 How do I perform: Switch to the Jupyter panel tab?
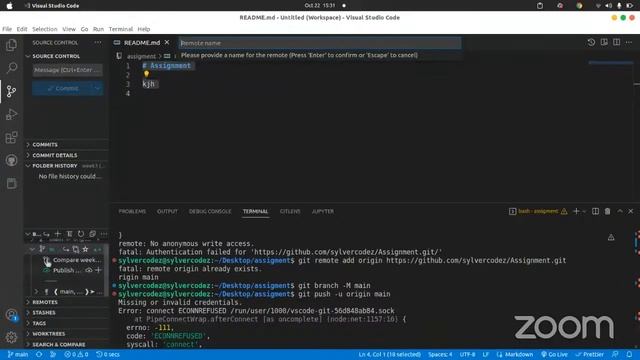click(322, 211)
